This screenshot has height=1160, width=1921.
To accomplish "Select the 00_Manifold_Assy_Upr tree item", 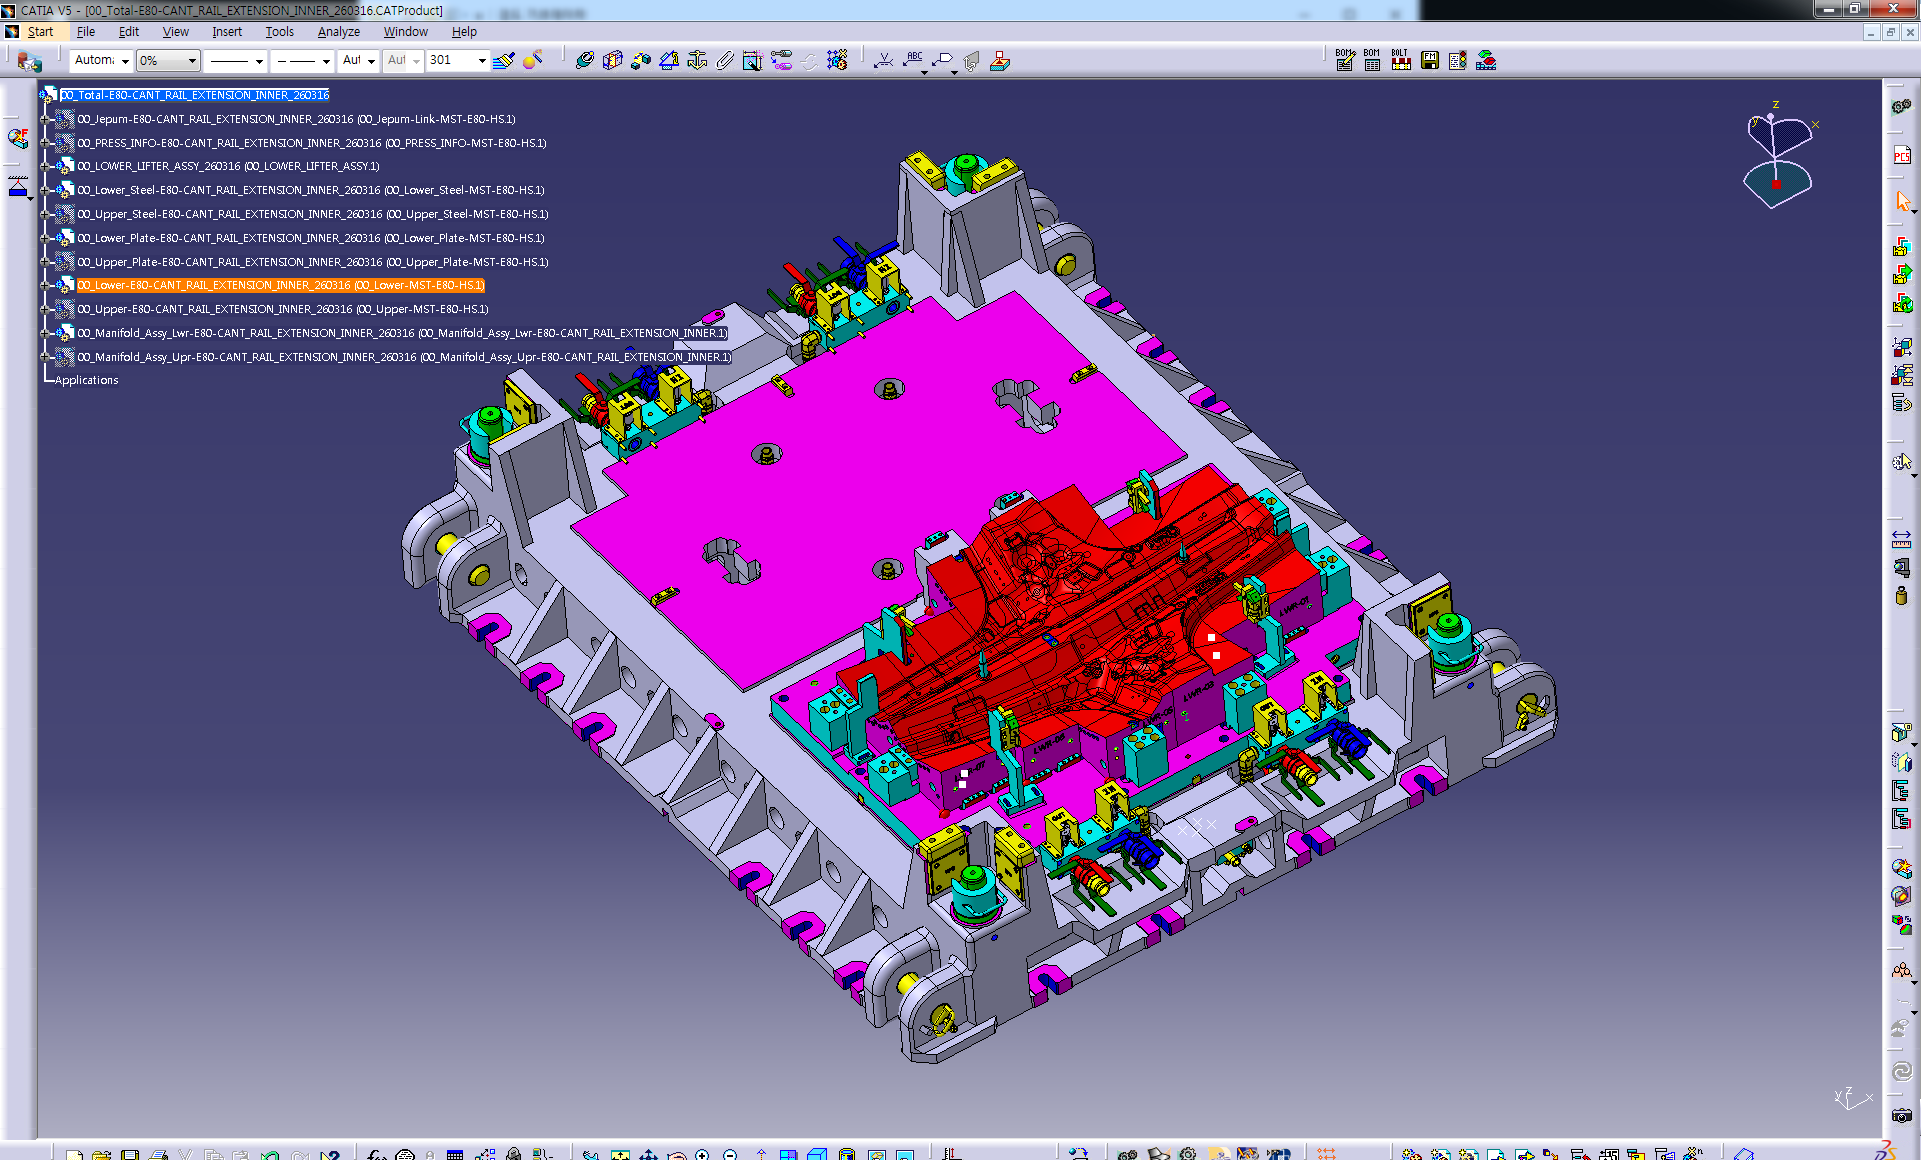I will click(404, 357).
